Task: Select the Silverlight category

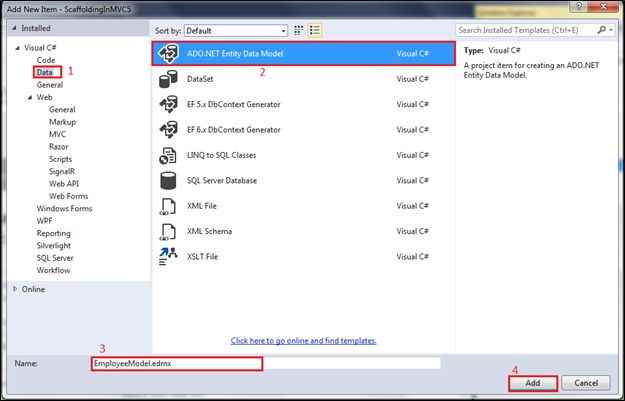Action: pyautogui.click(x=54, y=246)
